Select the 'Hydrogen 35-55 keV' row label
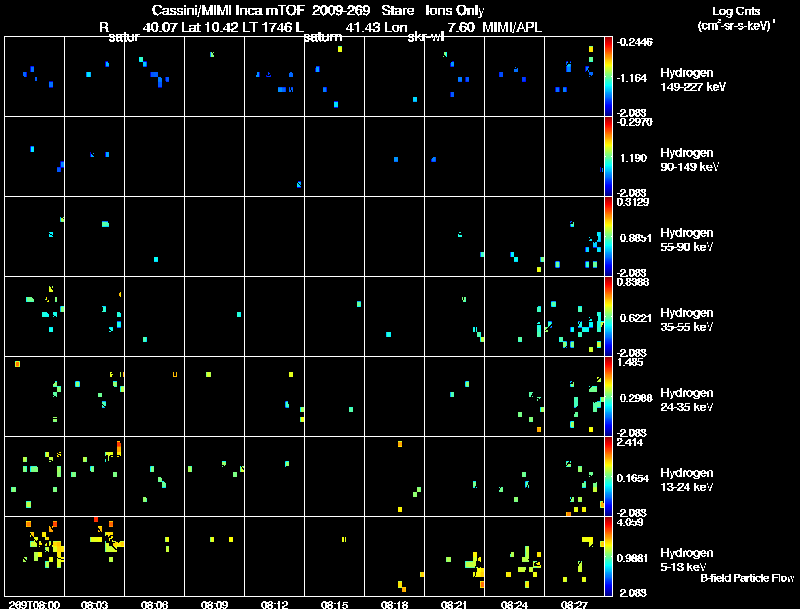Image resolution: width=800 pixels, height=609 pixels. pyautogui.click(x=686, y=320)
